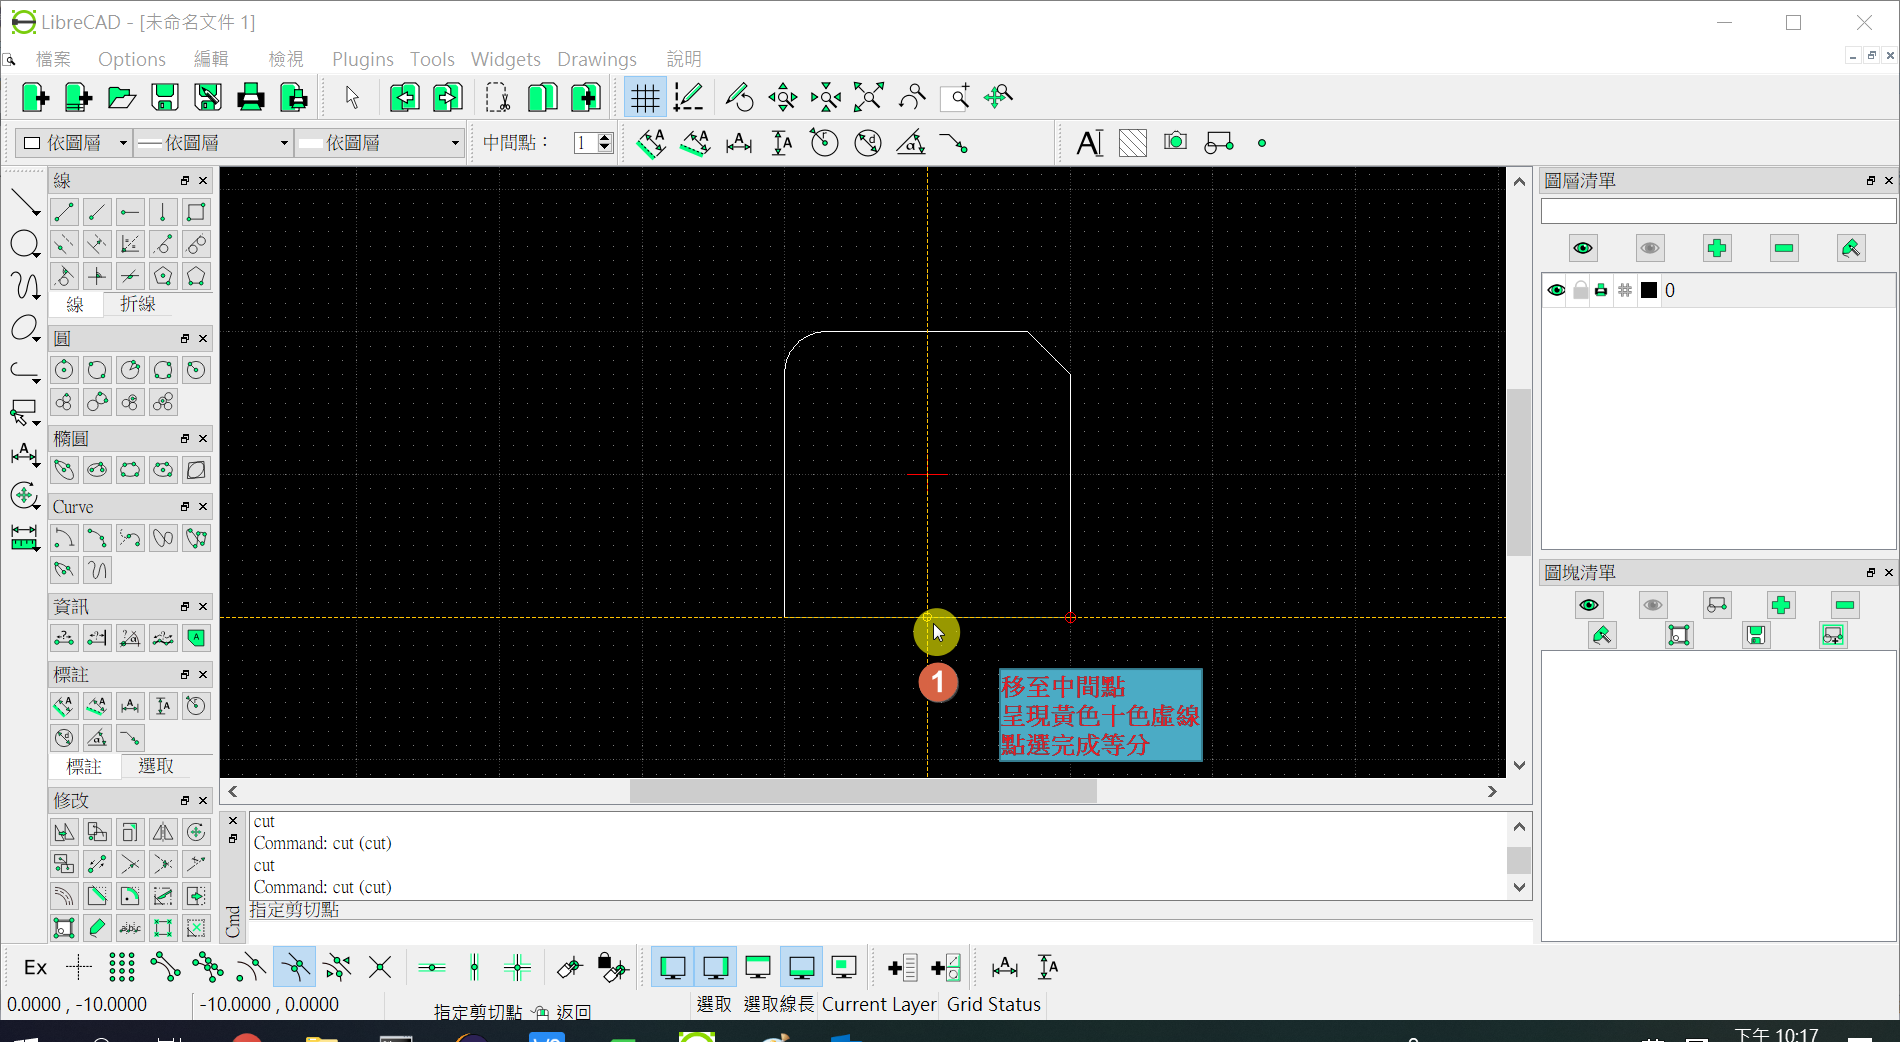Viewport: 1900px width, 1042px height.
Task: Close the 線 tool panel
Action: pos(203,181)
